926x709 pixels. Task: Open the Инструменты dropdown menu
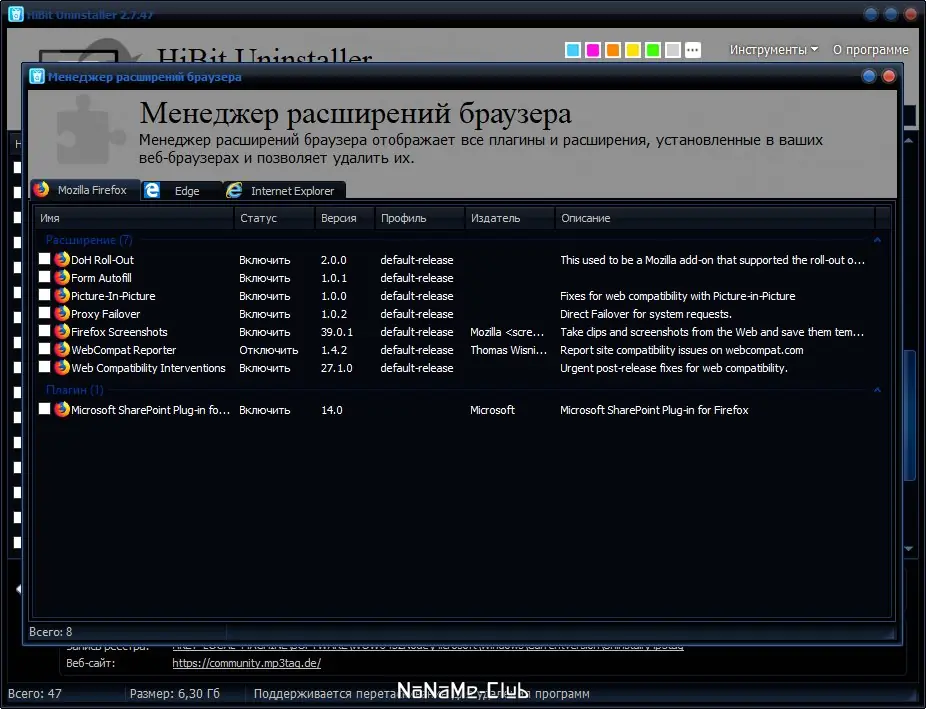click(774, 50)
